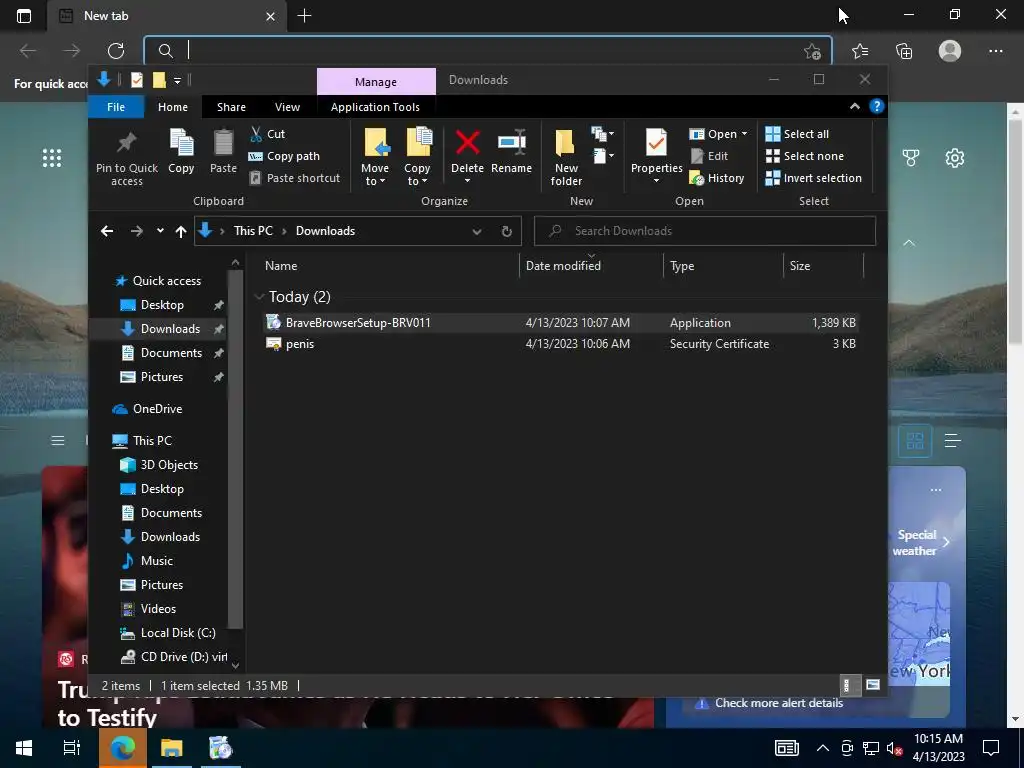1024x768 pixels.
Task: Open New item dropdown in ribbon
Action: [603, 134]
